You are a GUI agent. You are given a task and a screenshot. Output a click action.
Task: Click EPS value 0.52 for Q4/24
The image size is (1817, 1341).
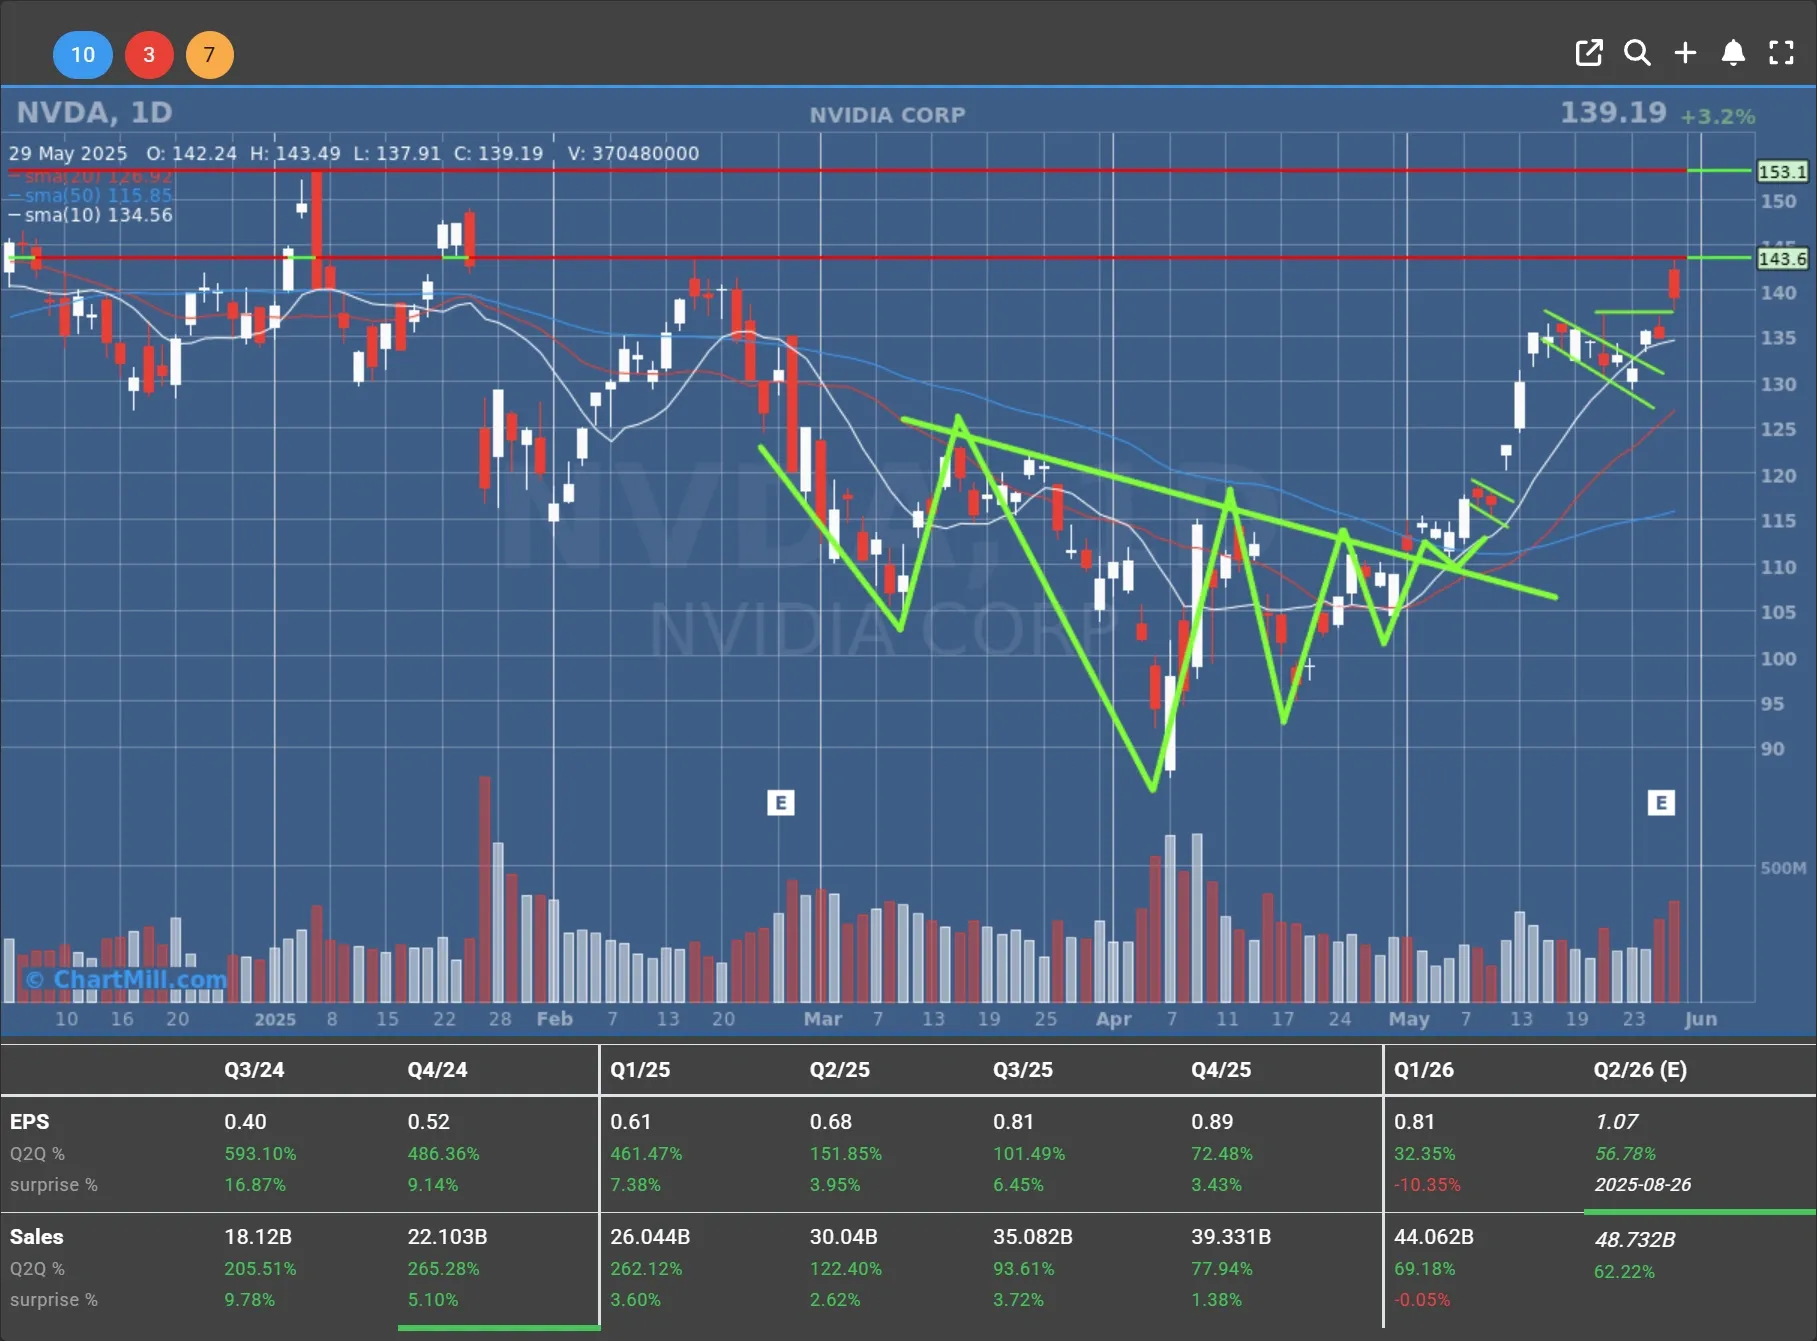[429, 1122]
